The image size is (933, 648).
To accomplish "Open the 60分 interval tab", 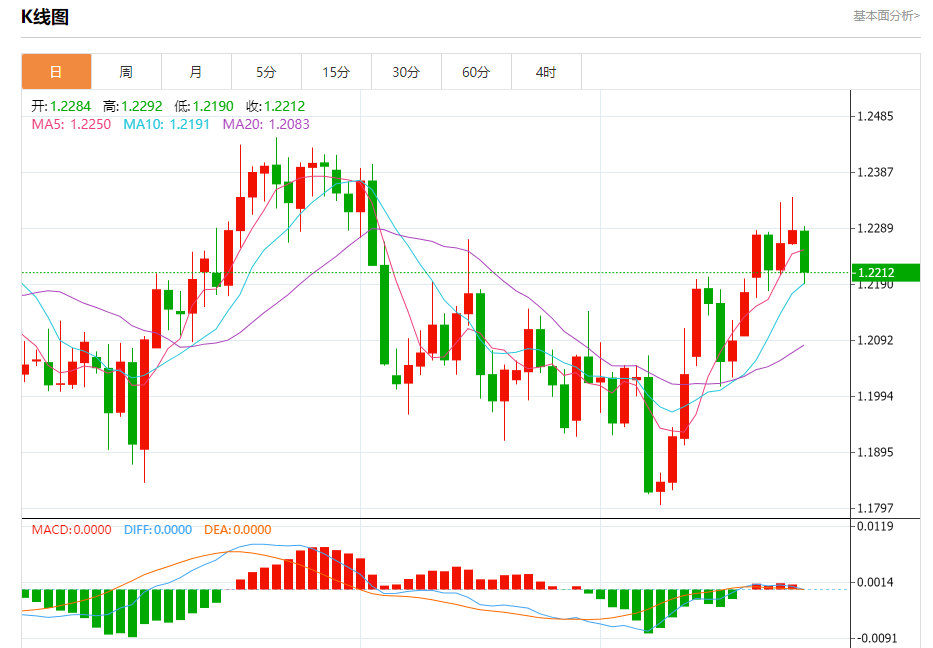I will pyautogui.click(x=476, y=72).
